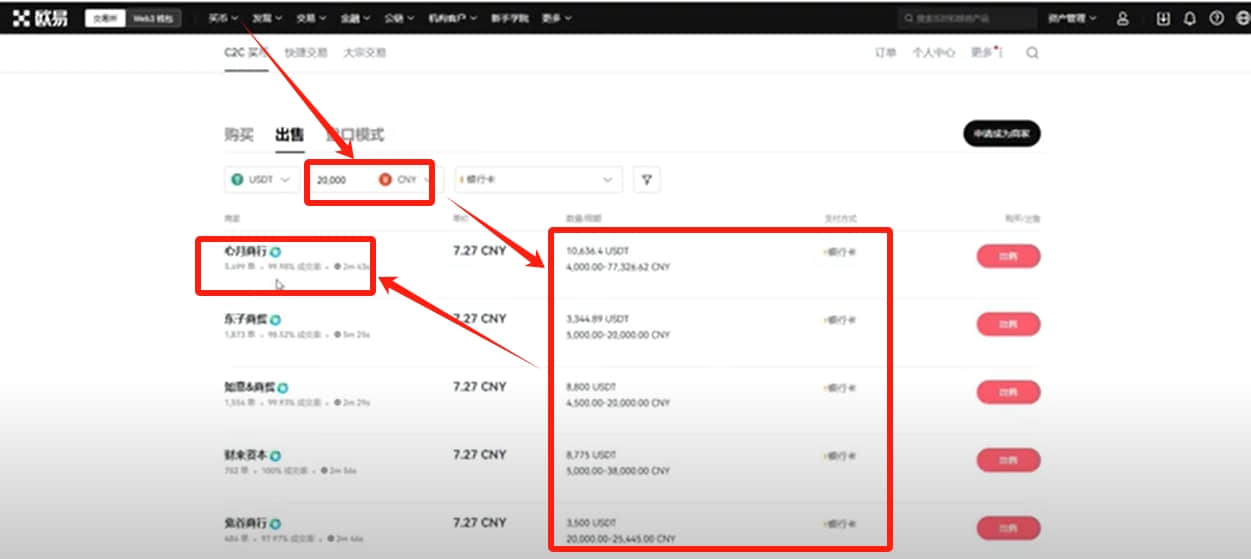The height and width of the screenshot is (559, 1251).
Task: Open the CNY currency dropdown arrow
Action: (x=426, y=180)
